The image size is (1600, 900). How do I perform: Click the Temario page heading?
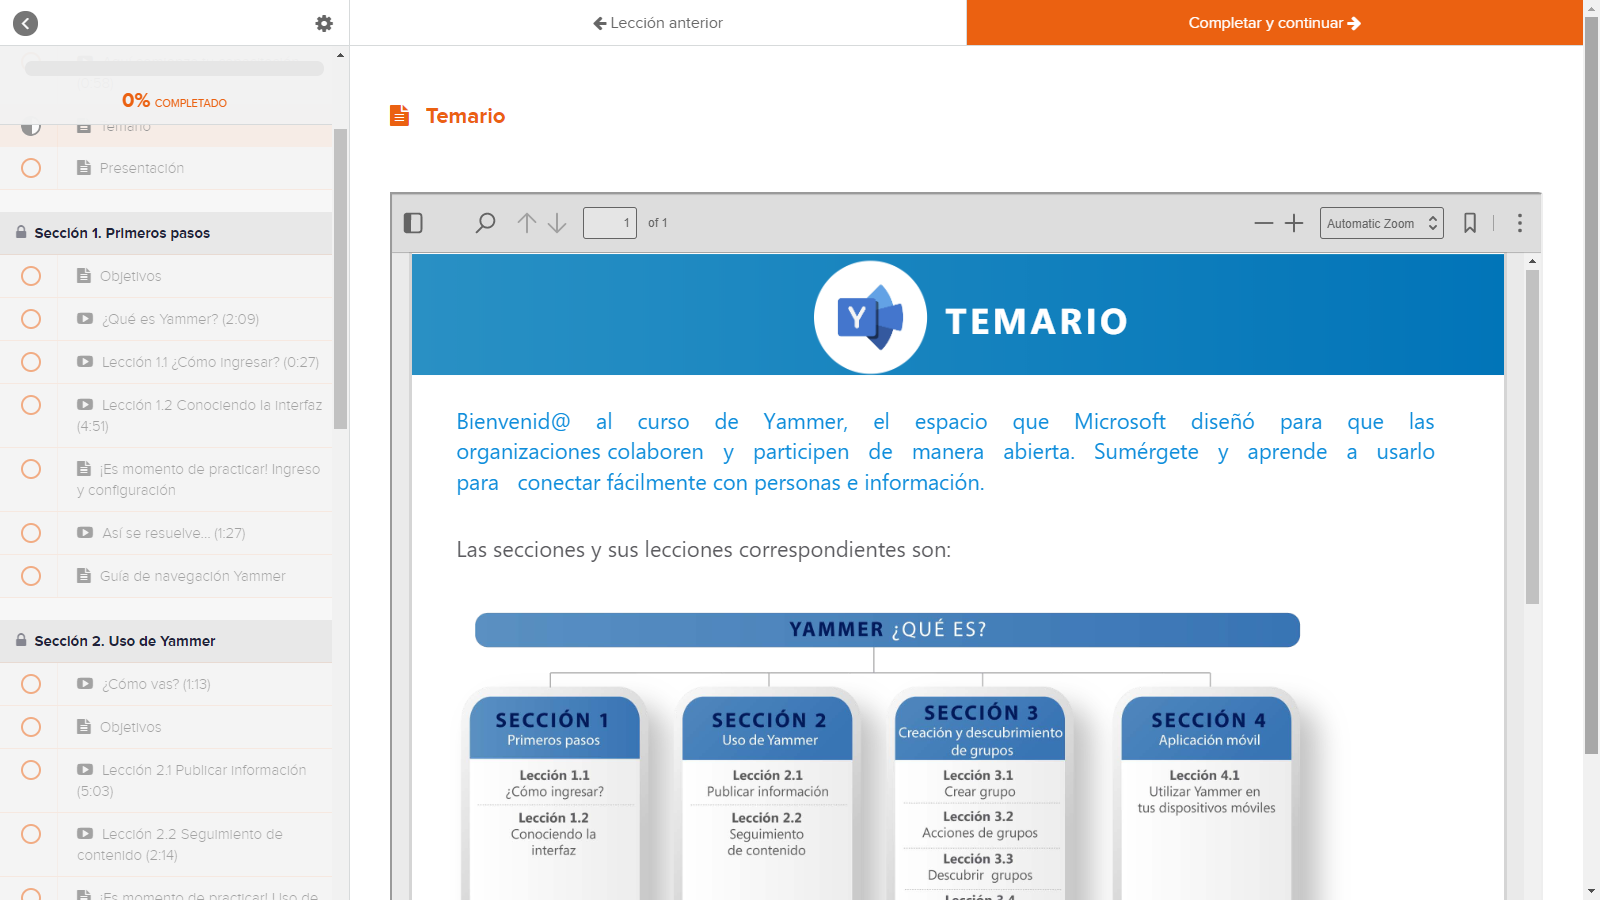(465, 116)
